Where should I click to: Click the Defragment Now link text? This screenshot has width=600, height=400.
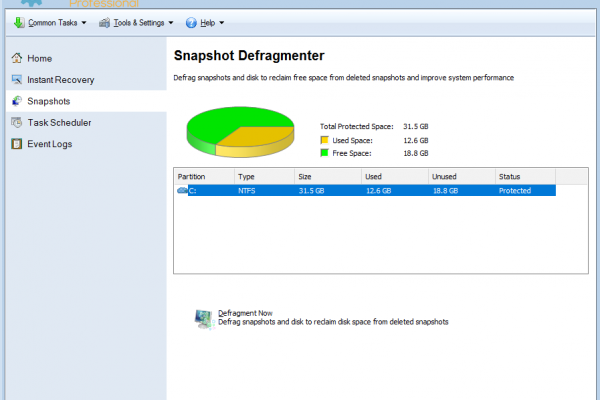click(245, 313)
